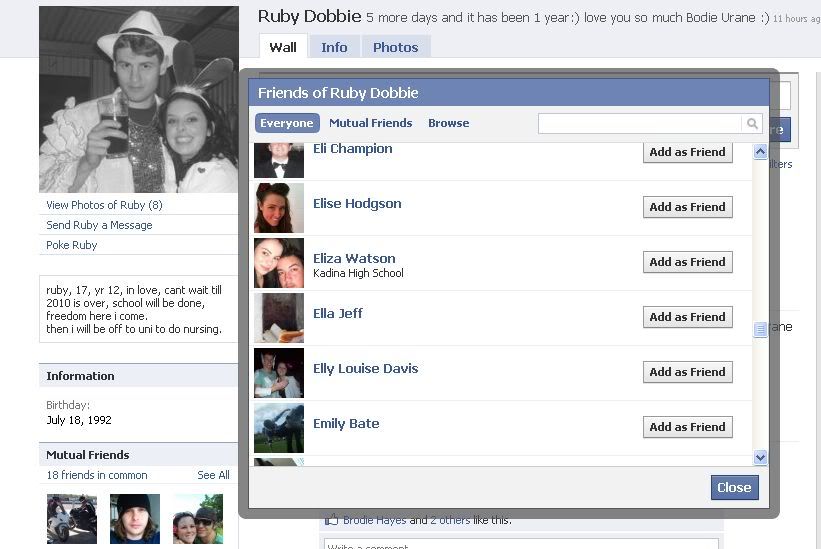The width and height of the screenshot is (821, 549).
Task: Click the friends search input field
Action: pyautogui.click(x=640, y=124)
